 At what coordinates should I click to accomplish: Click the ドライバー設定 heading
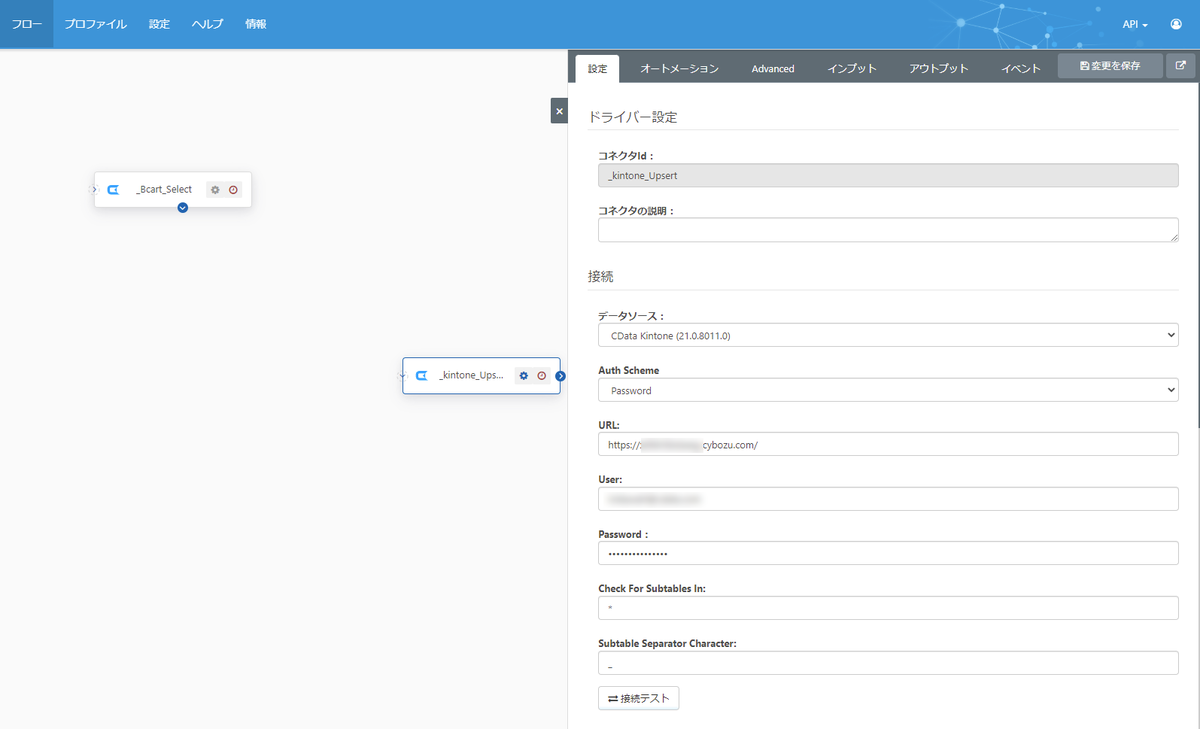[x=633, y=117]
